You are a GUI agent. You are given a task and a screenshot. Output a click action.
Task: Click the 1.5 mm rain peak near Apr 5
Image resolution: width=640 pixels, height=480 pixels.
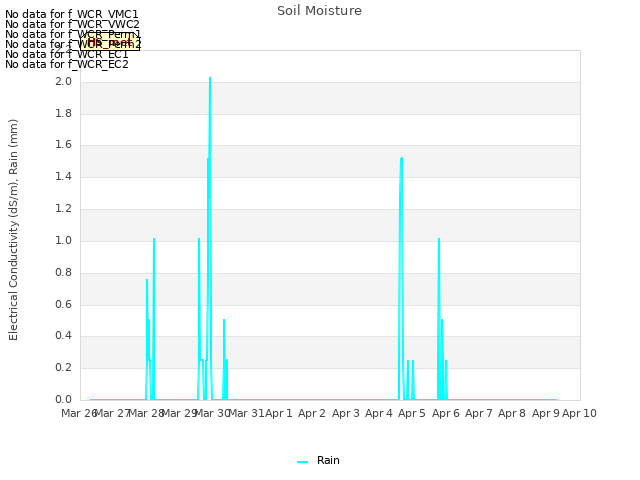pos(402,158)
